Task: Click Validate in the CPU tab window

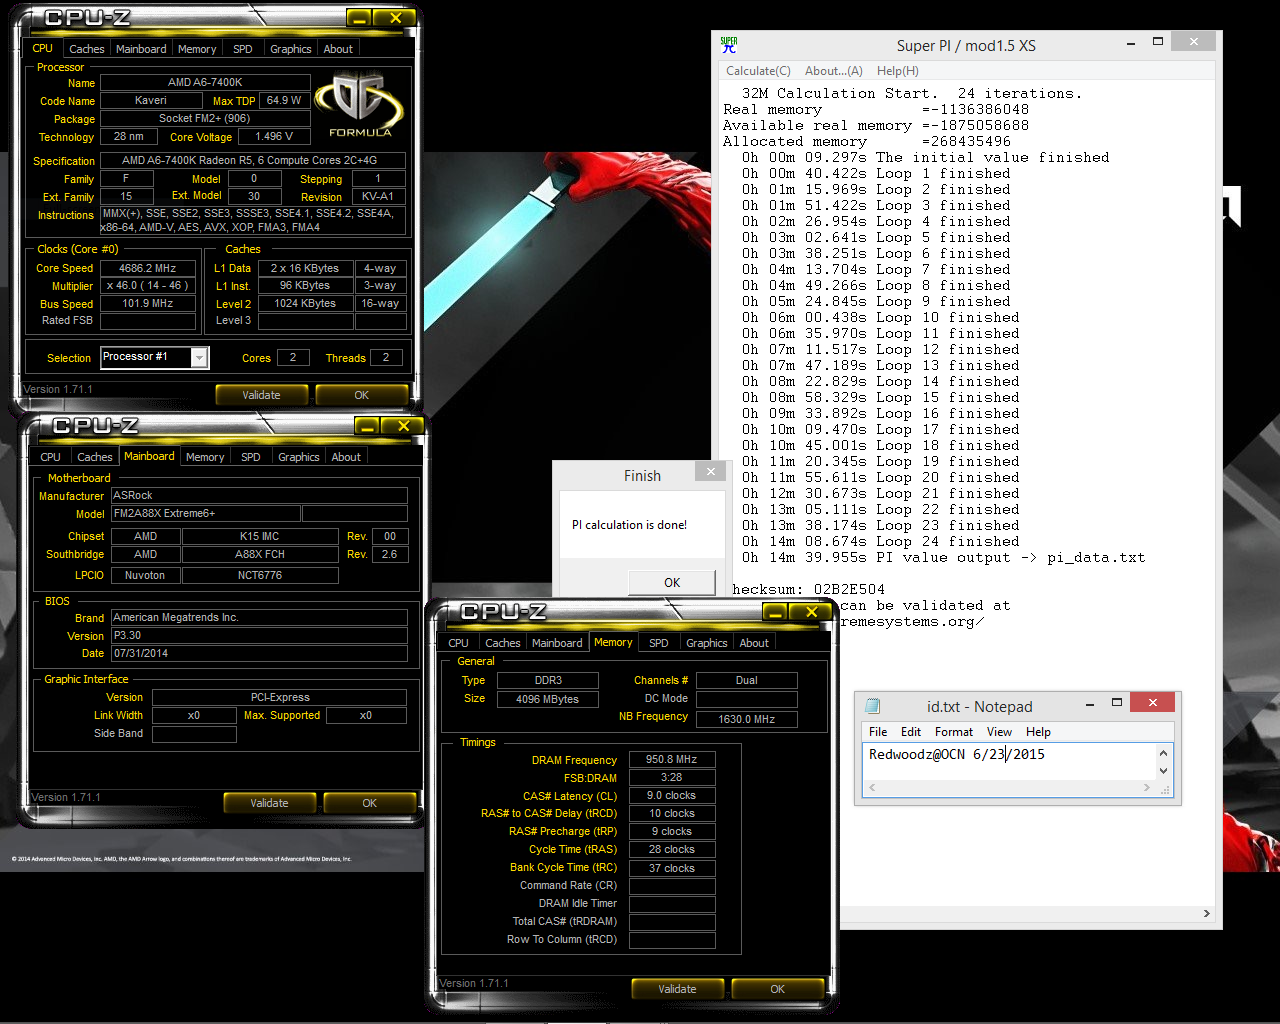Action: pyautogui.click(x=261, y=395)
